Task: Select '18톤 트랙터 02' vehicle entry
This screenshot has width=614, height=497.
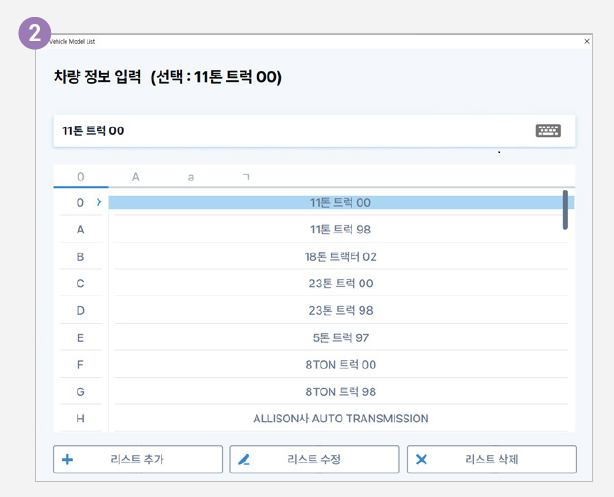Action: [x=340, y=256]
